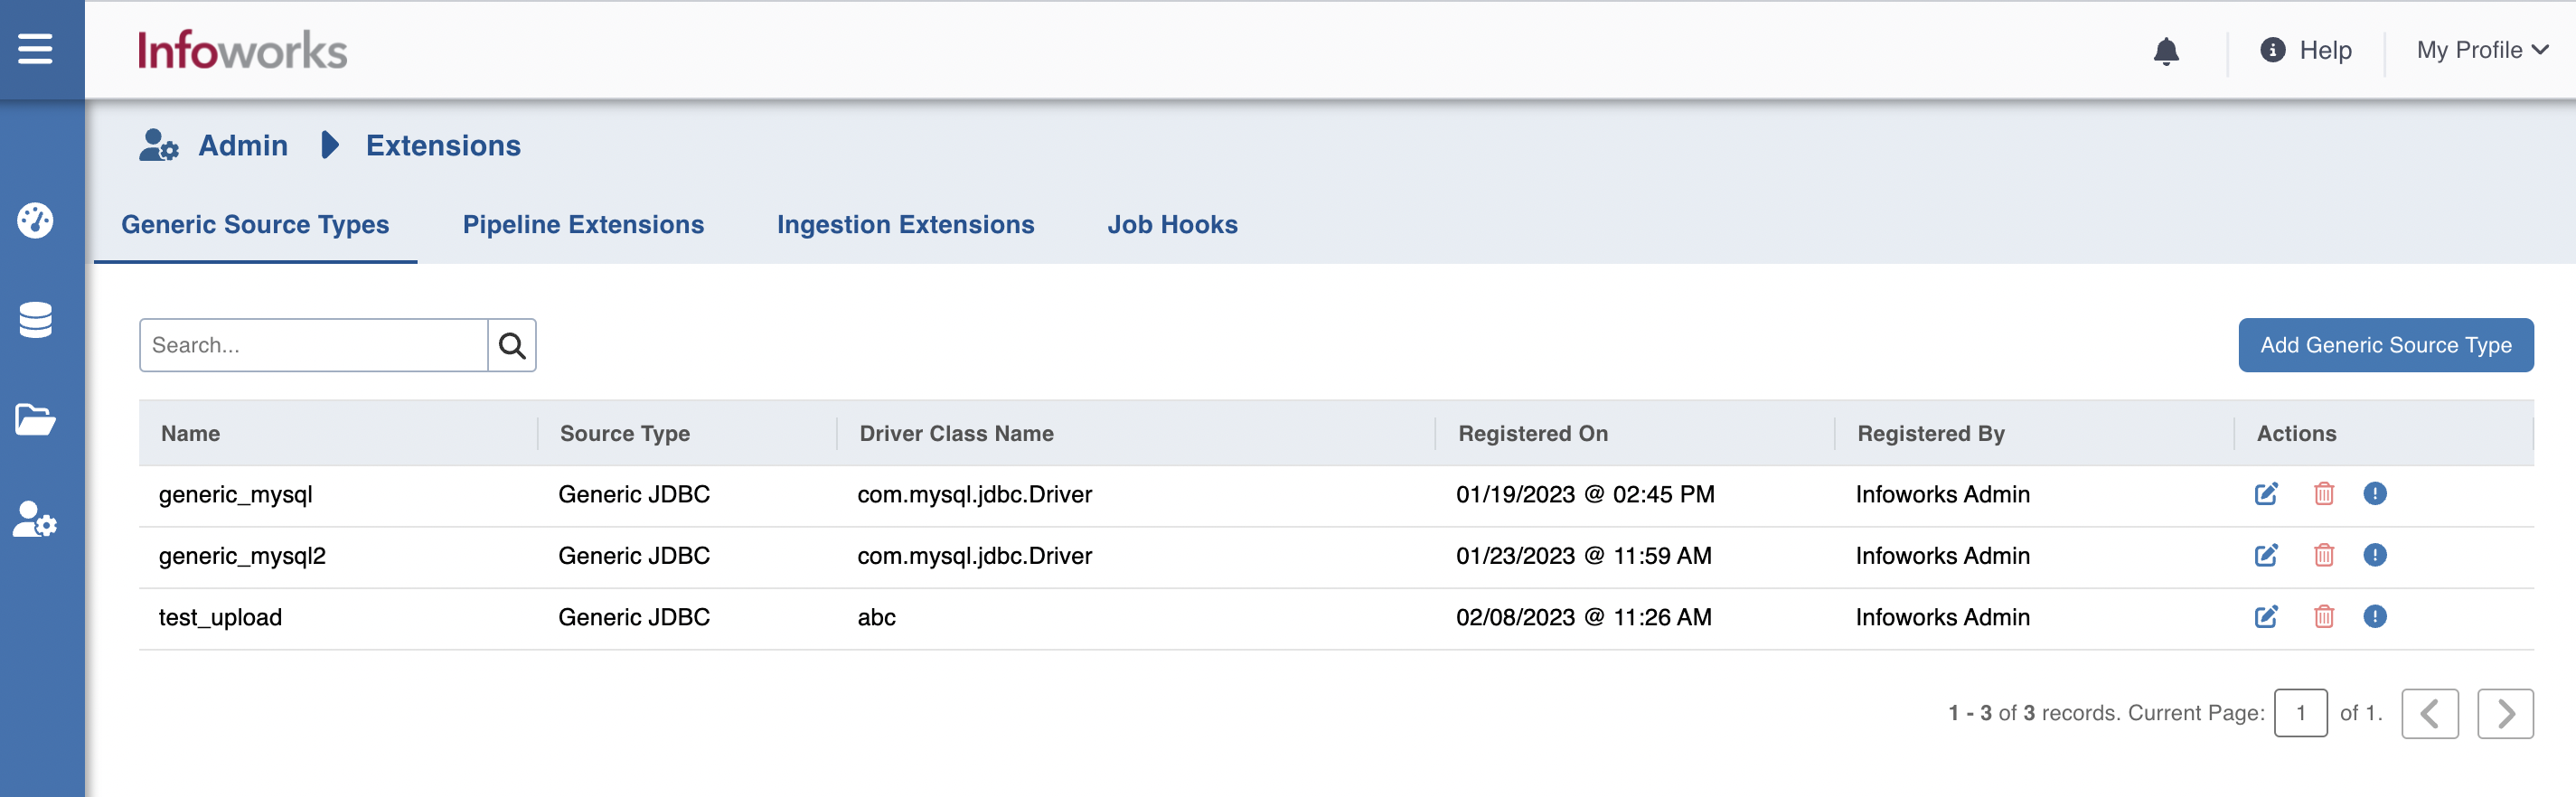Click Generic JDBC in test_upload row

click(634, 617)
